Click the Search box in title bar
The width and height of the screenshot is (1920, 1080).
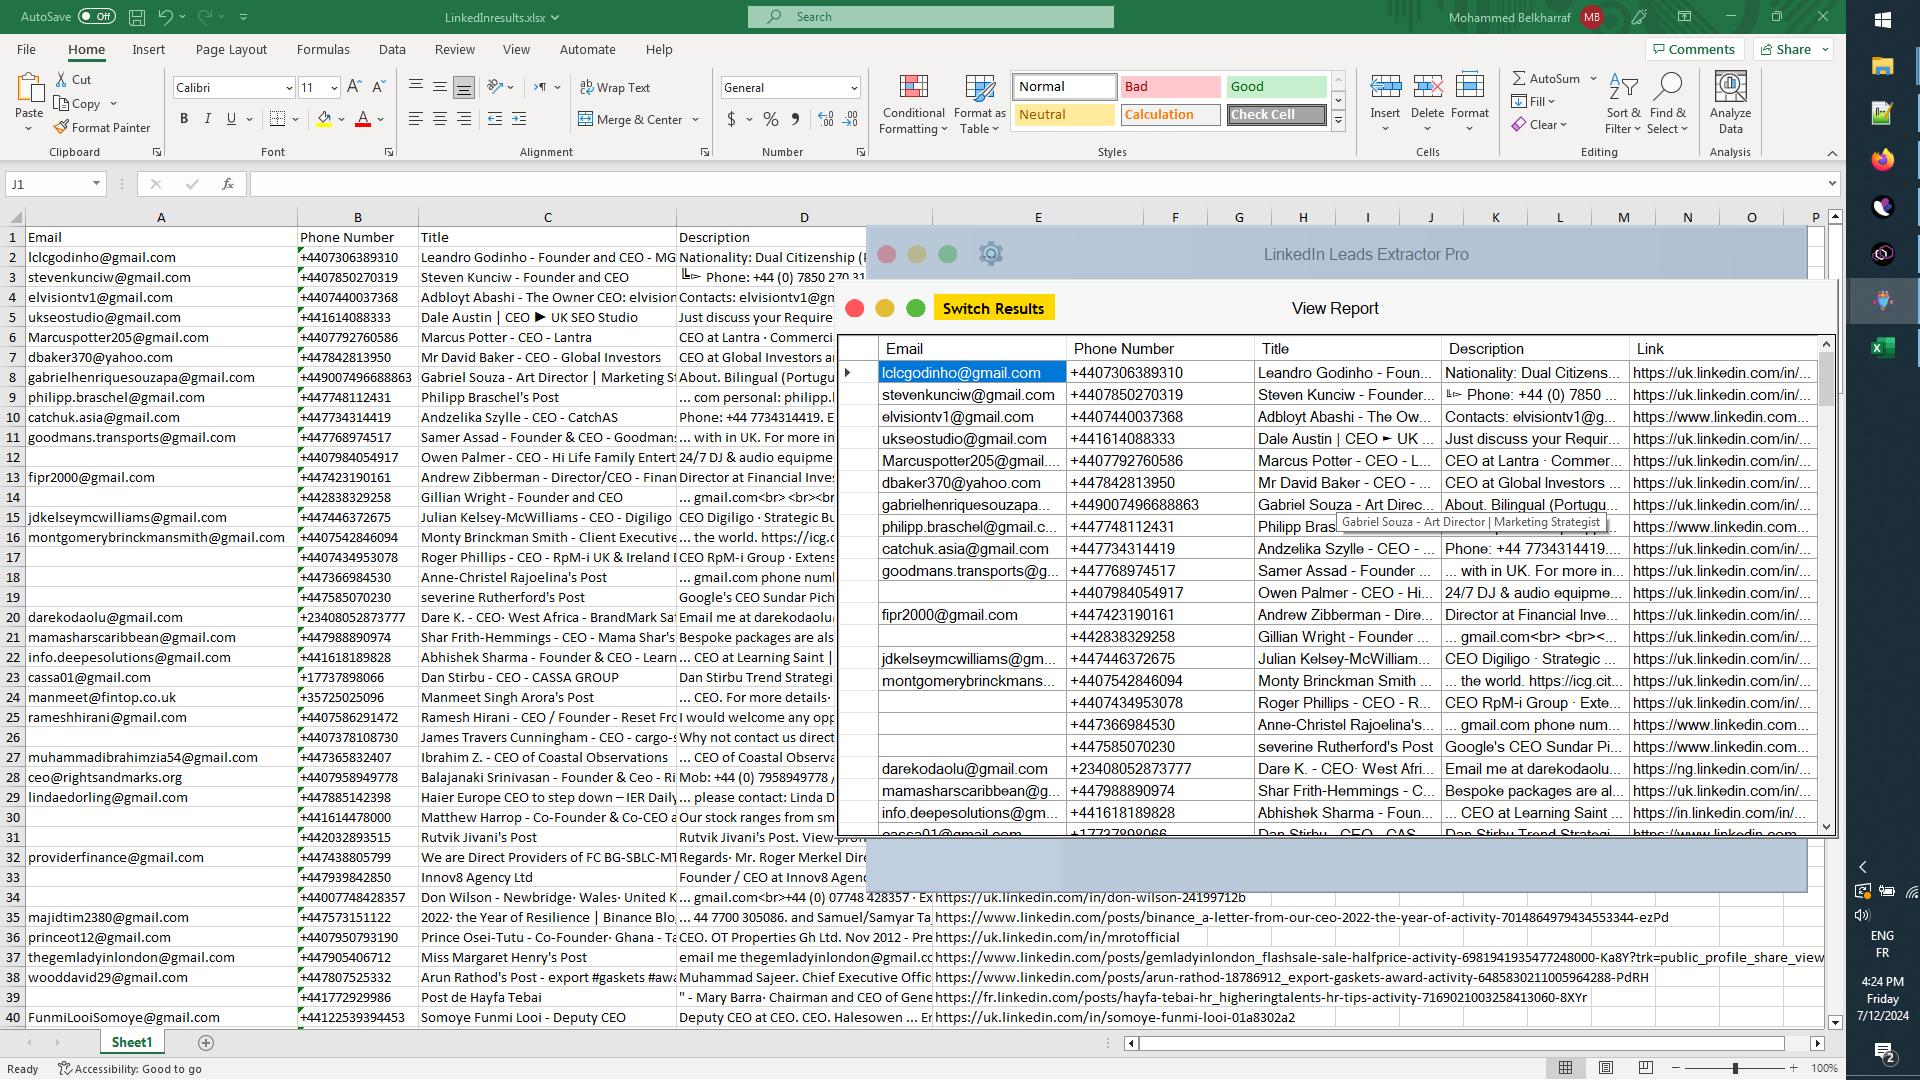[930, 17]
